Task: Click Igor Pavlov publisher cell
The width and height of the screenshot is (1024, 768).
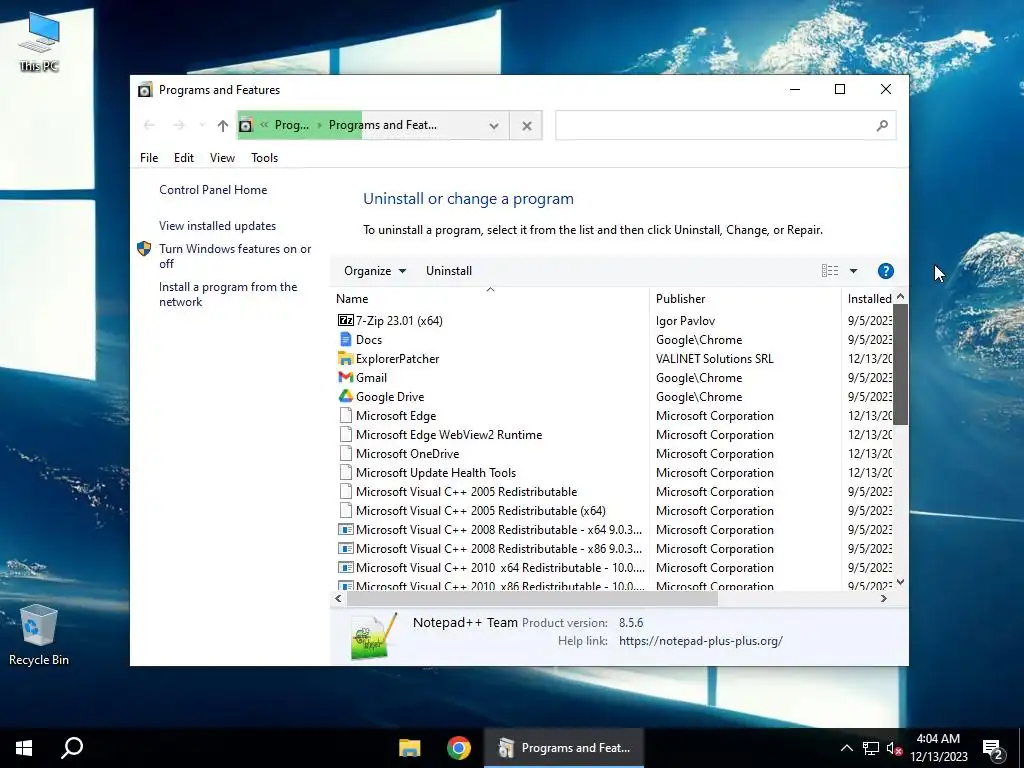Action: click(x=685, y=321)
